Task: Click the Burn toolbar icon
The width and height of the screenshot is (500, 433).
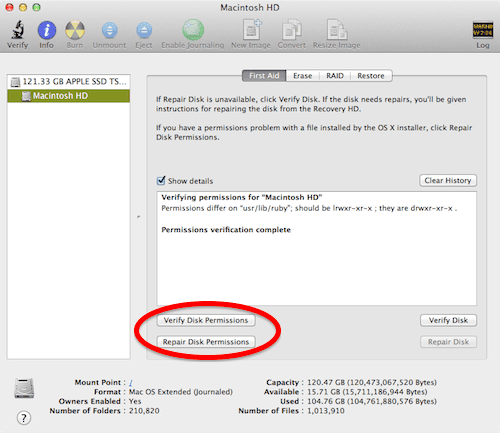Action: 75,30
